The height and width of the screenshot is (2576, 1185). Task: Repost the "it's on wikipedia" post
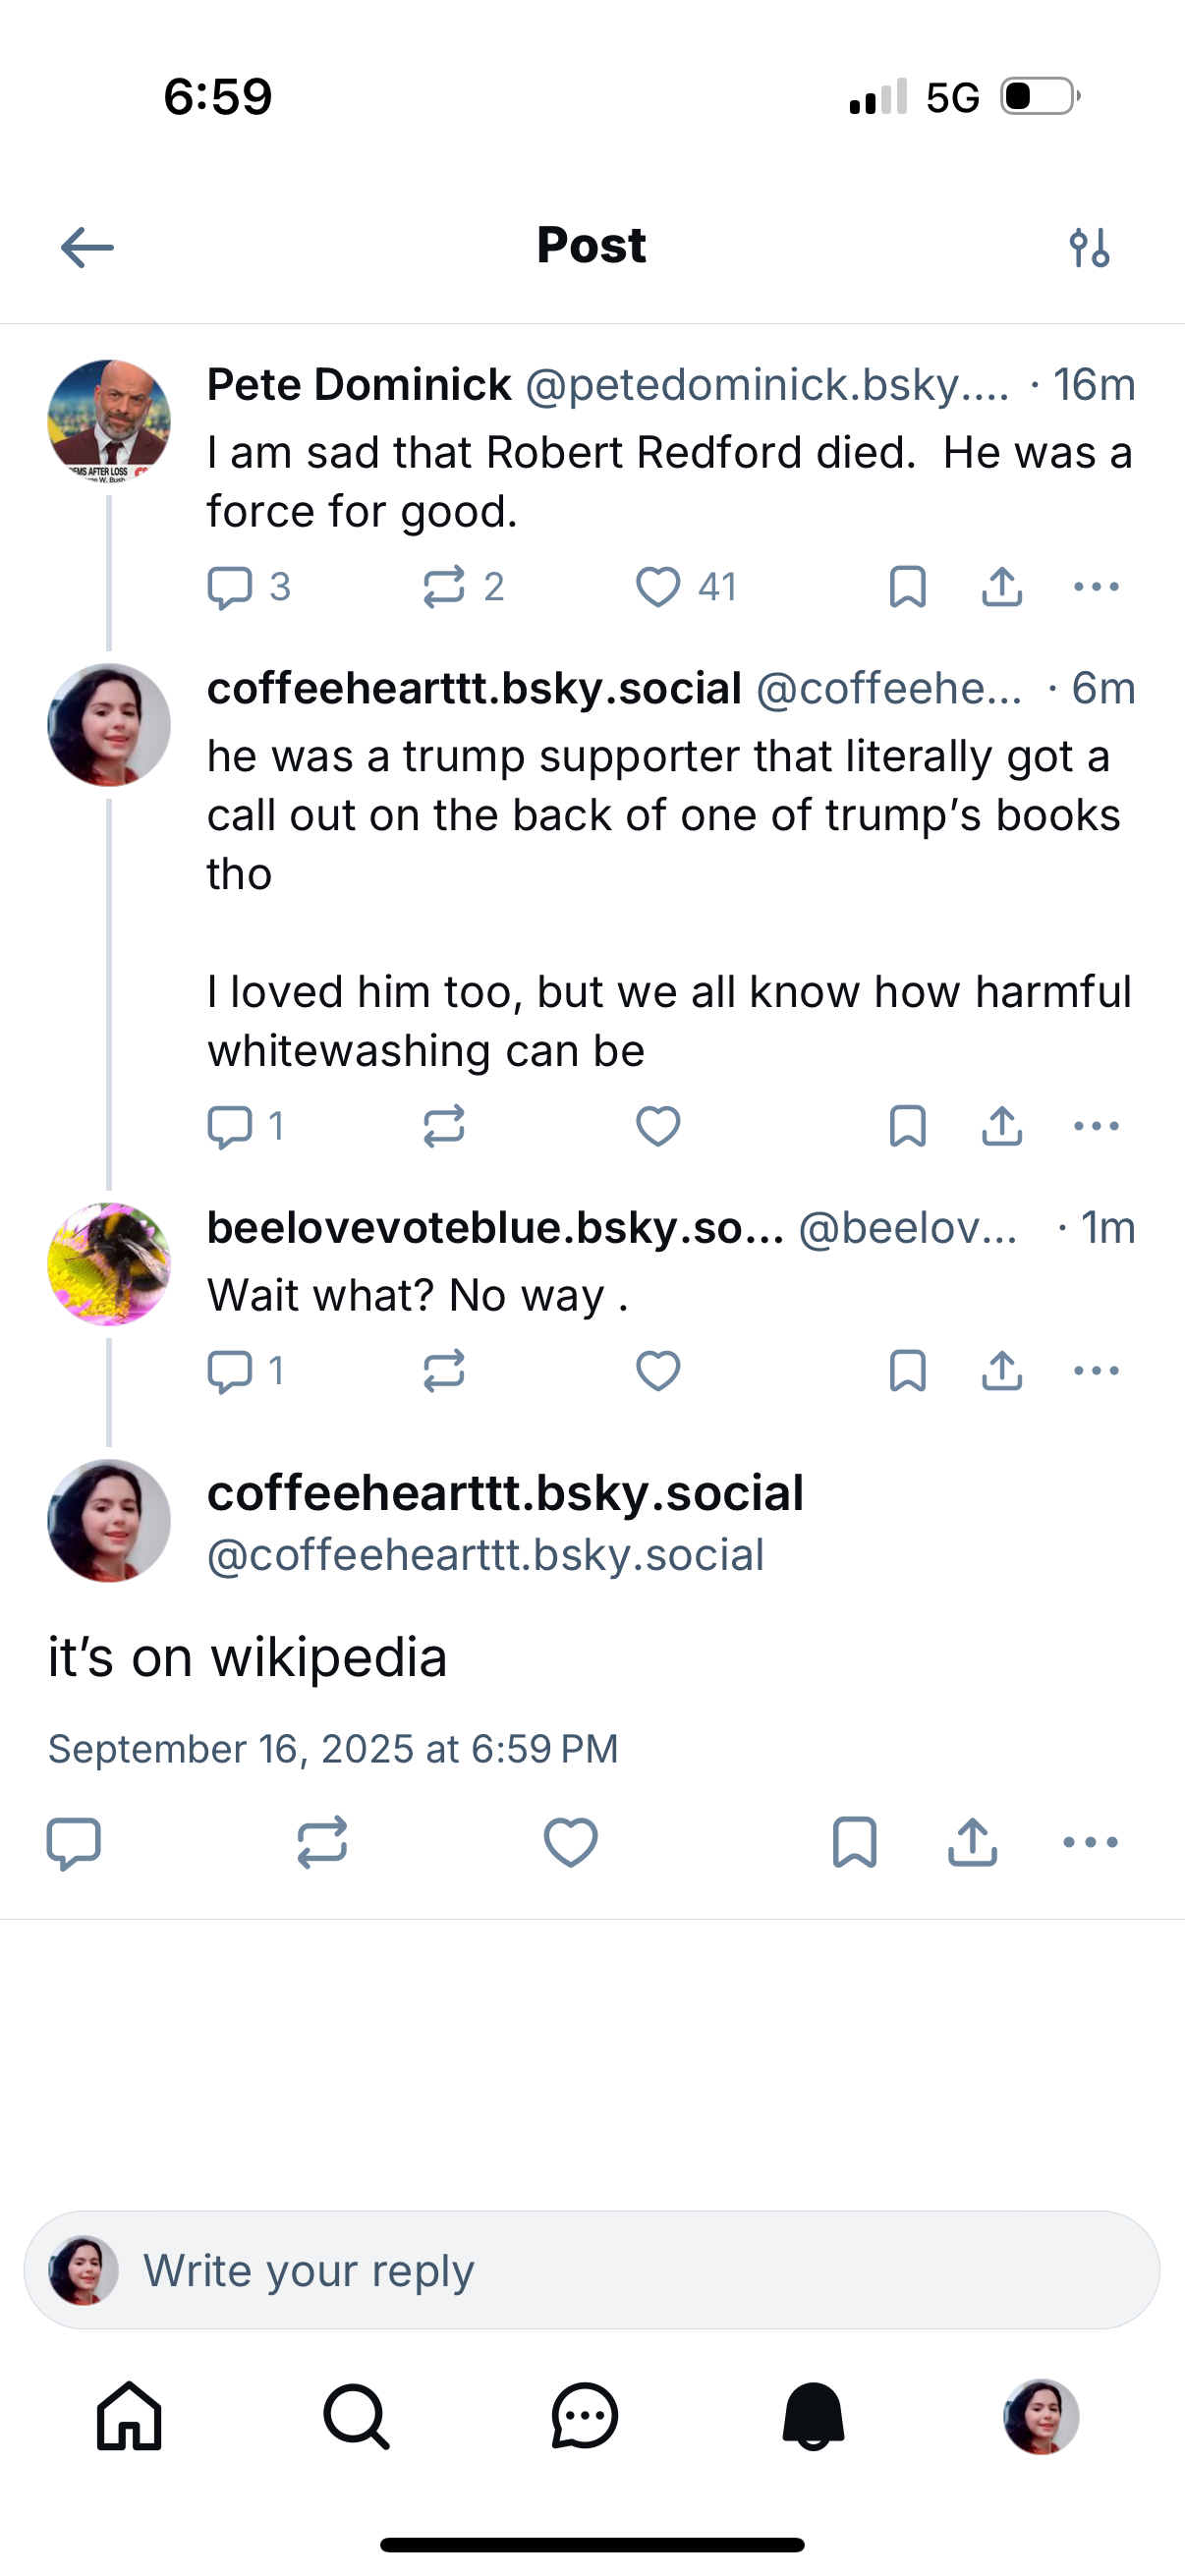pos(322,1842)
